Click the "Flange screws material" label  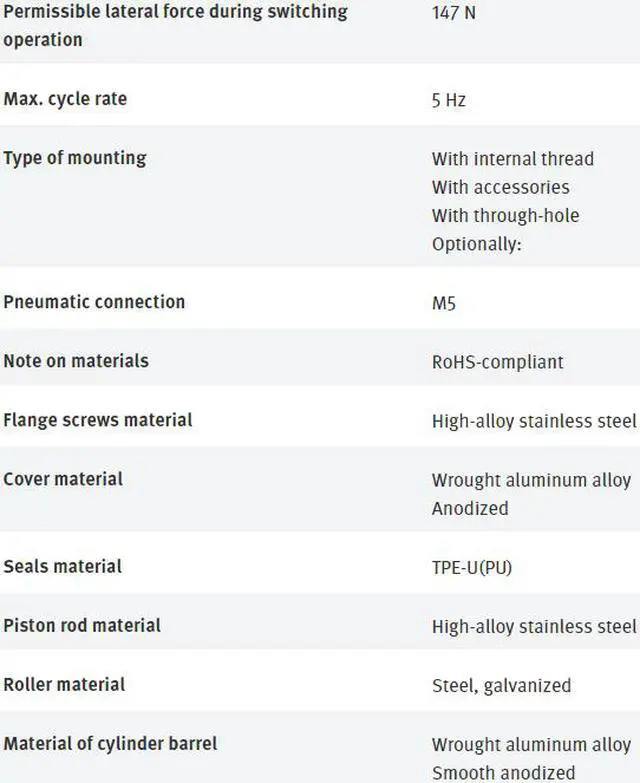[x=98, y=419]
